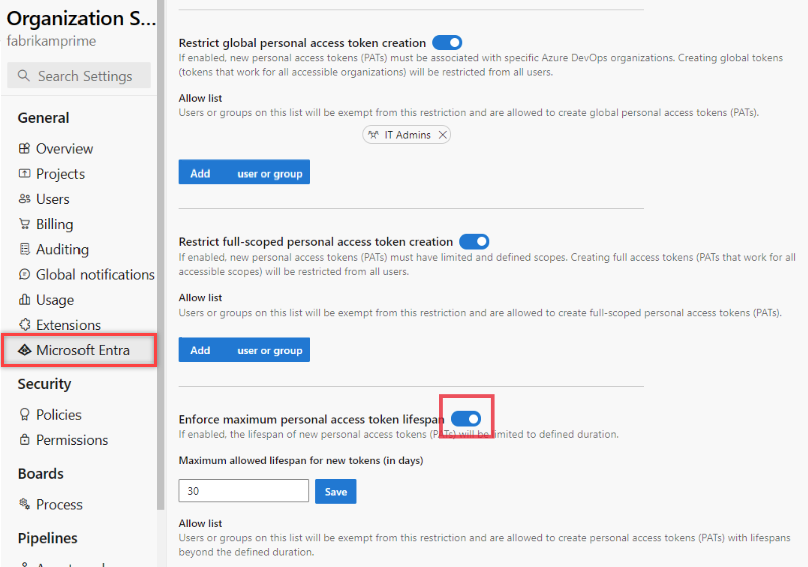Click the Auditing icon
The width and height of the screenshot is (808, 567).
pyautogui.click(x=24, y=249)
